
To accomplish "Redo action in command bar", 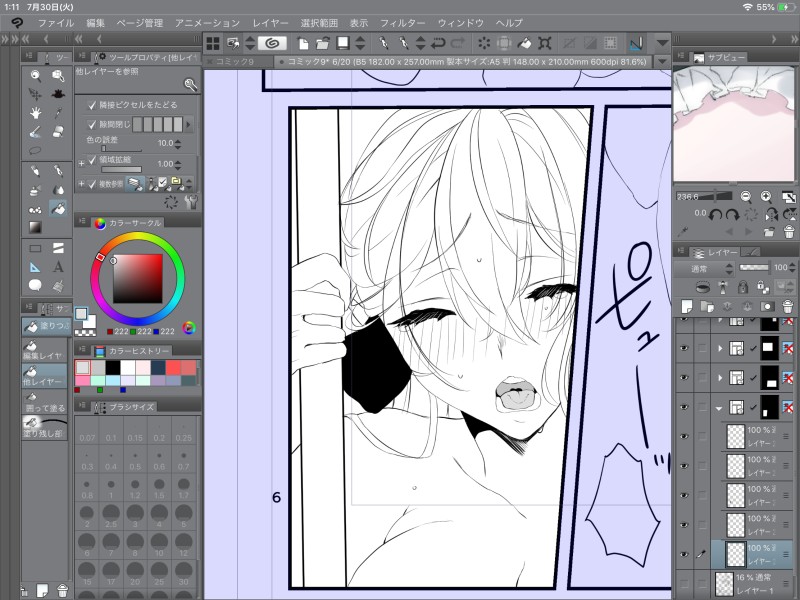I will 458,43.
